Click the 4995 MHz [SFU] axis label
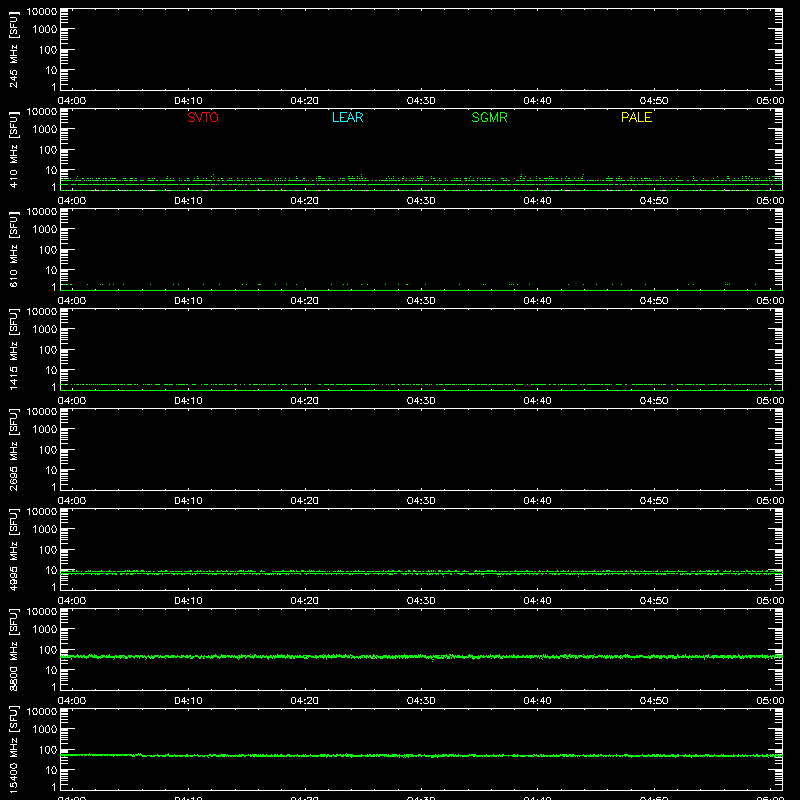Screen dimensions: 800x800 (x=13, y=549)
